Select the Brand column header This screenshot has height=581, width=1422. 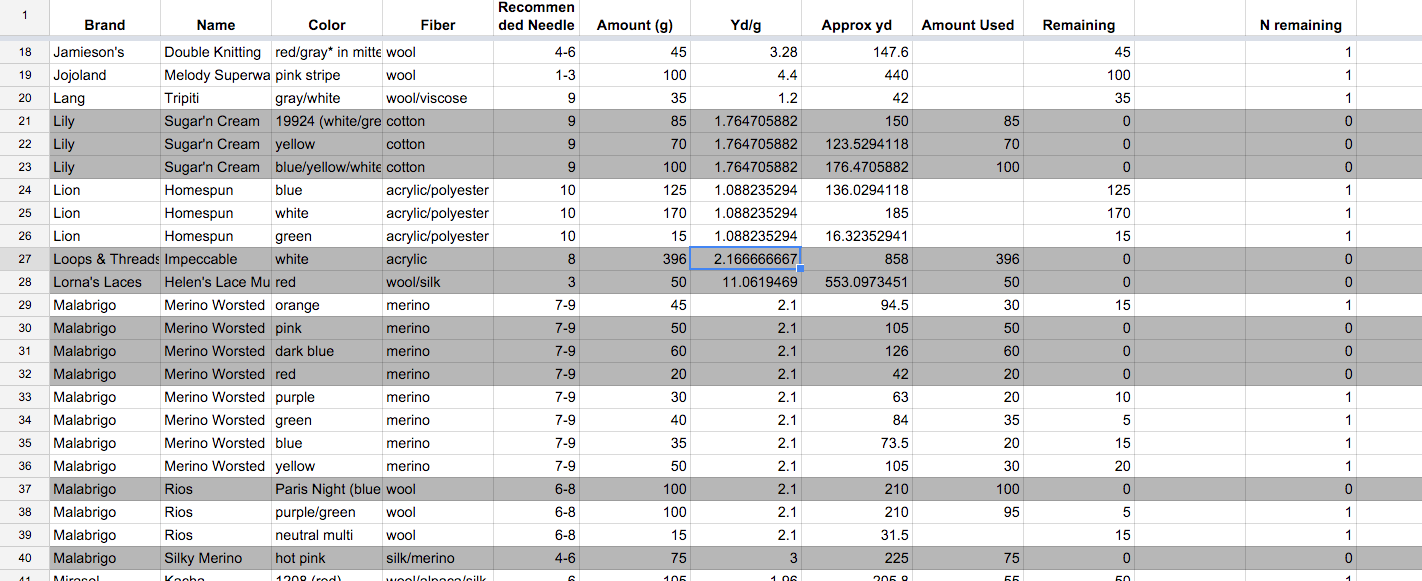click(104, 25)
